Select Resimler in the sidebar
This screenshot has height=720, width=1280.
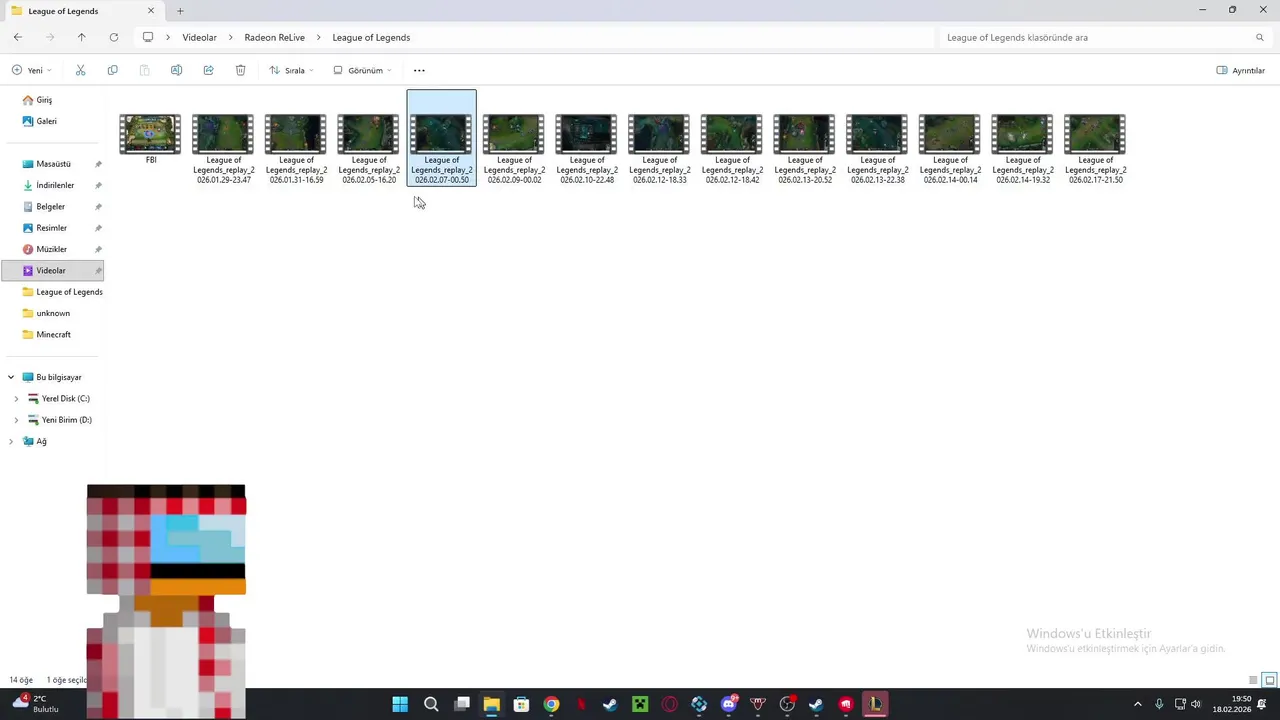point(53,228)
